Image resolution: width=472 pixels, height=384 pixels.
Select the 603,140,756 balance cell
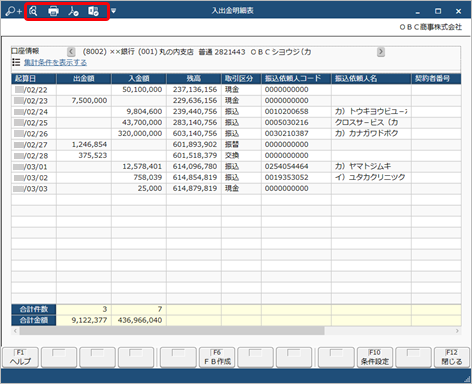194,134
